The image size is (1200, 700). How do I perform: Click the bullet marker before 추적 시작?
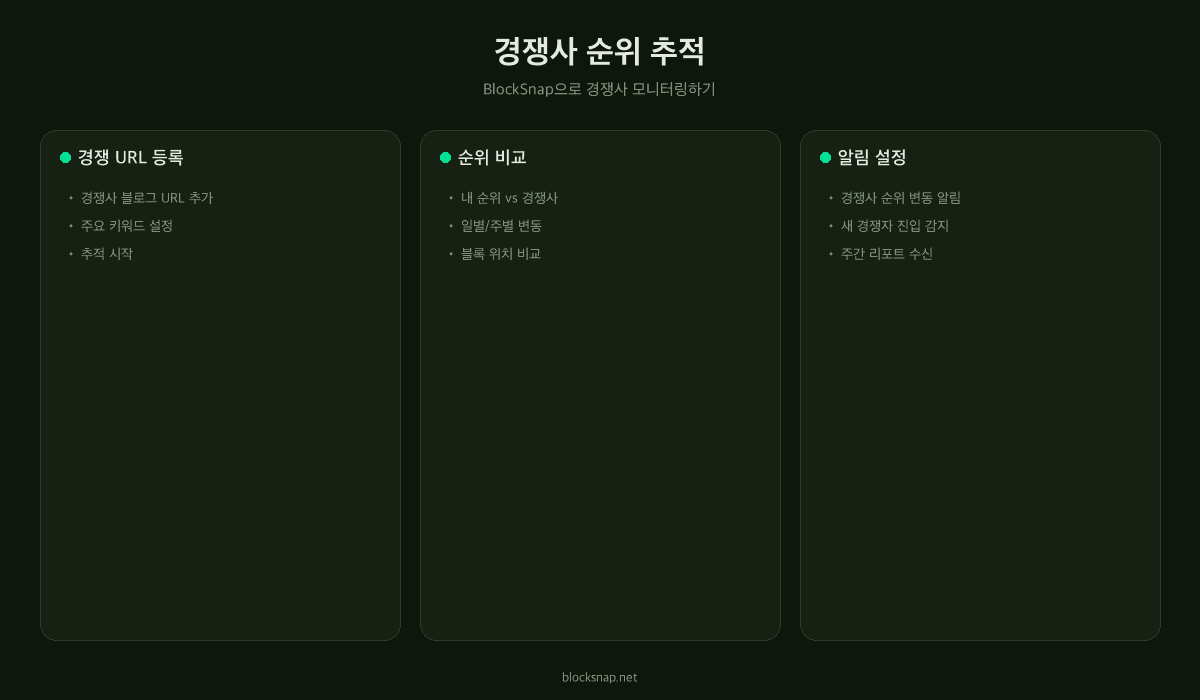coord(70,254)
